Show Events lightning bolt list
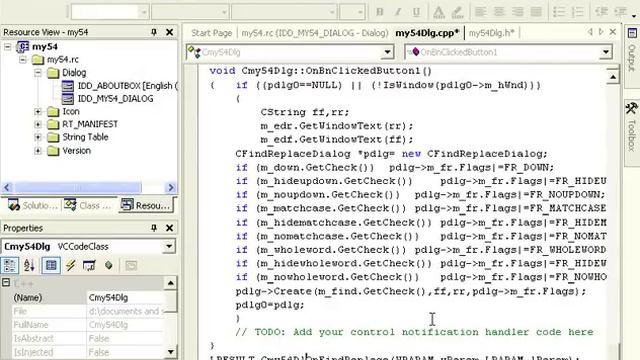Screen dimensions: 640x360 point(71,266)
